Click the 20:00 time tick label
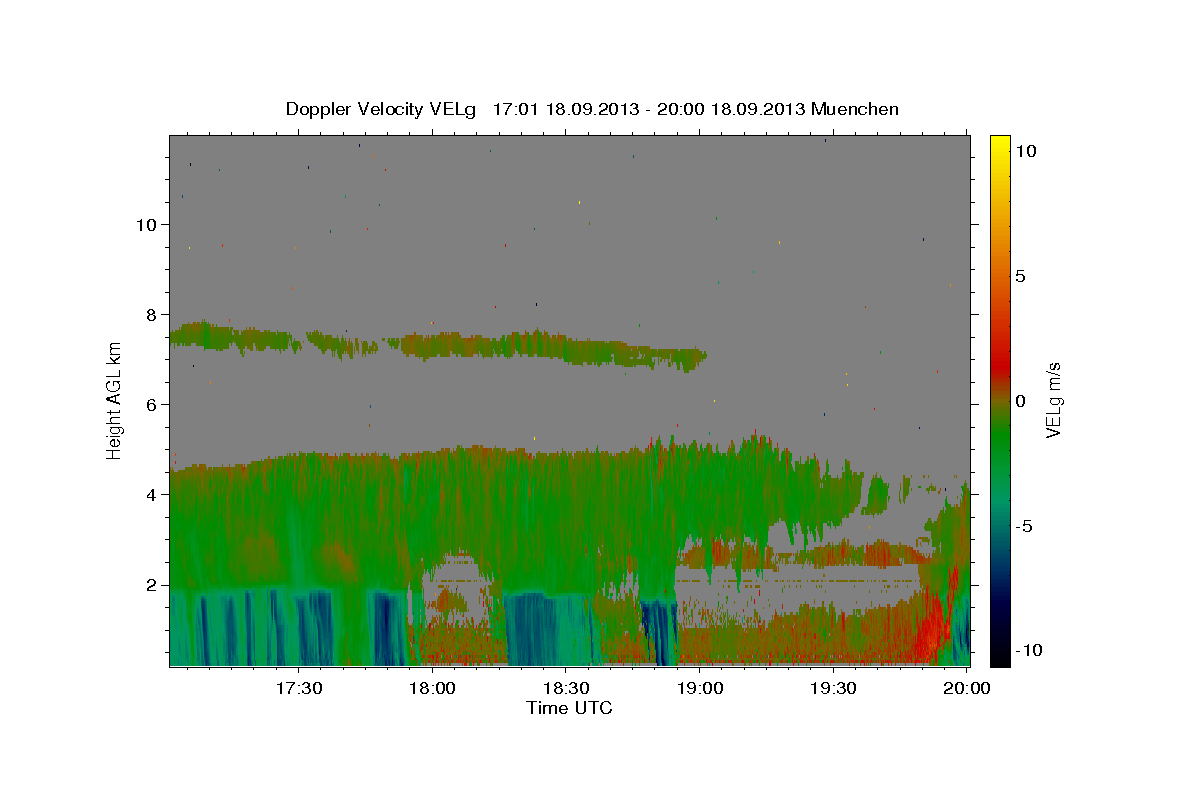 point(967,688)
